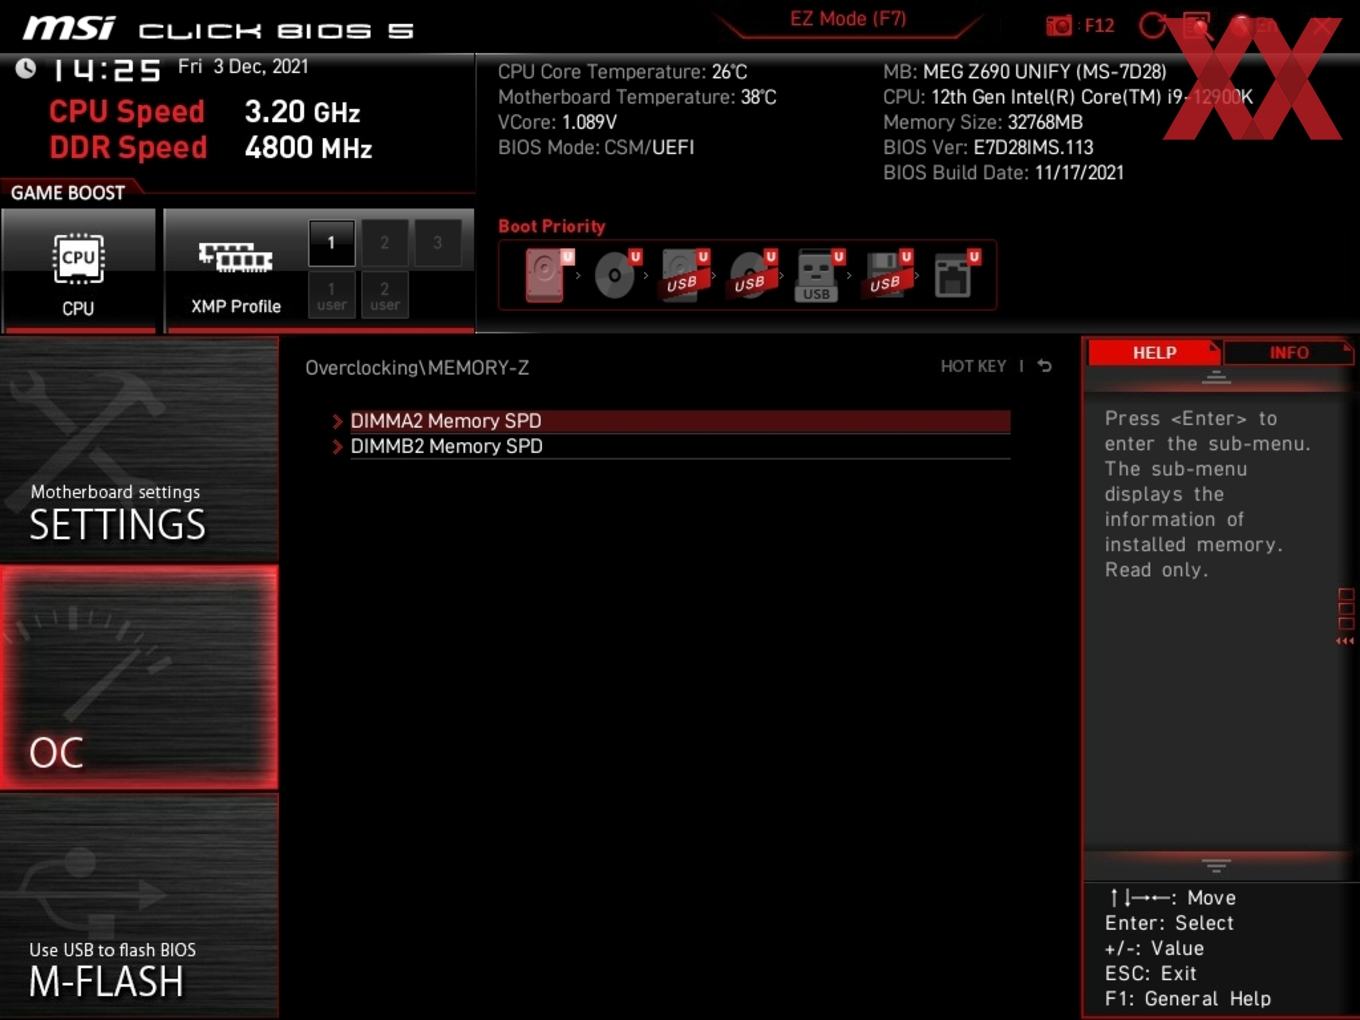
Task: Select network boot device icon
Action: point(955,275)
